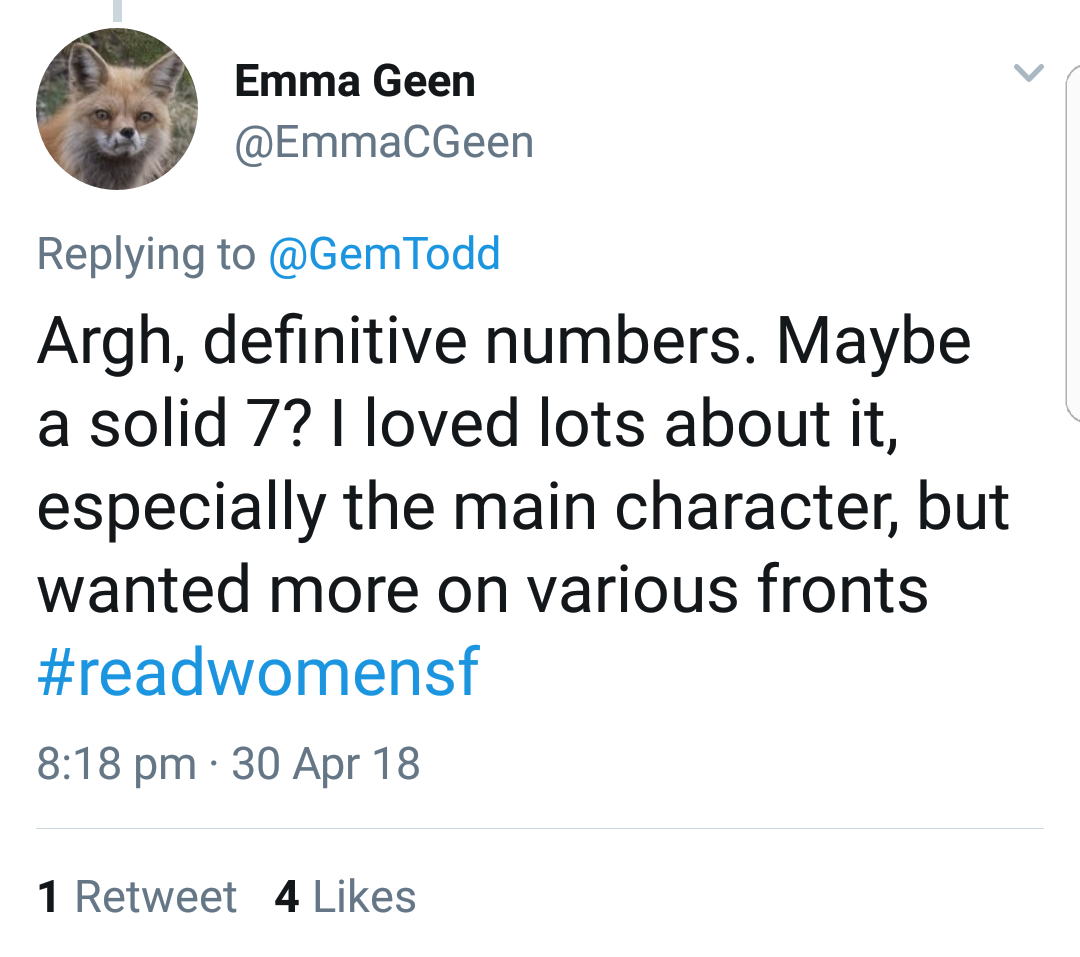The height and width of the screenshot is (957, 1080).
Task: View who liked via '4 Likes'
Action: click(x=345, y=896)
